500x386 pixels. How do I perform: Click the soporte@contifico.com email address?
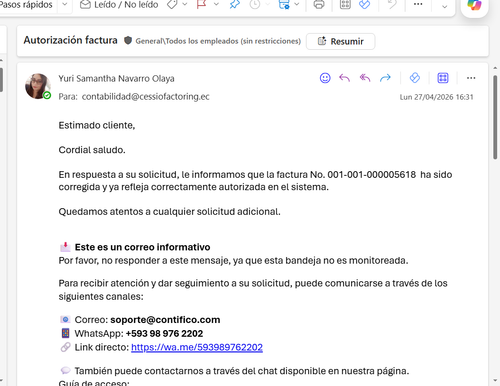pyautogui.click(x=165, y=320)
